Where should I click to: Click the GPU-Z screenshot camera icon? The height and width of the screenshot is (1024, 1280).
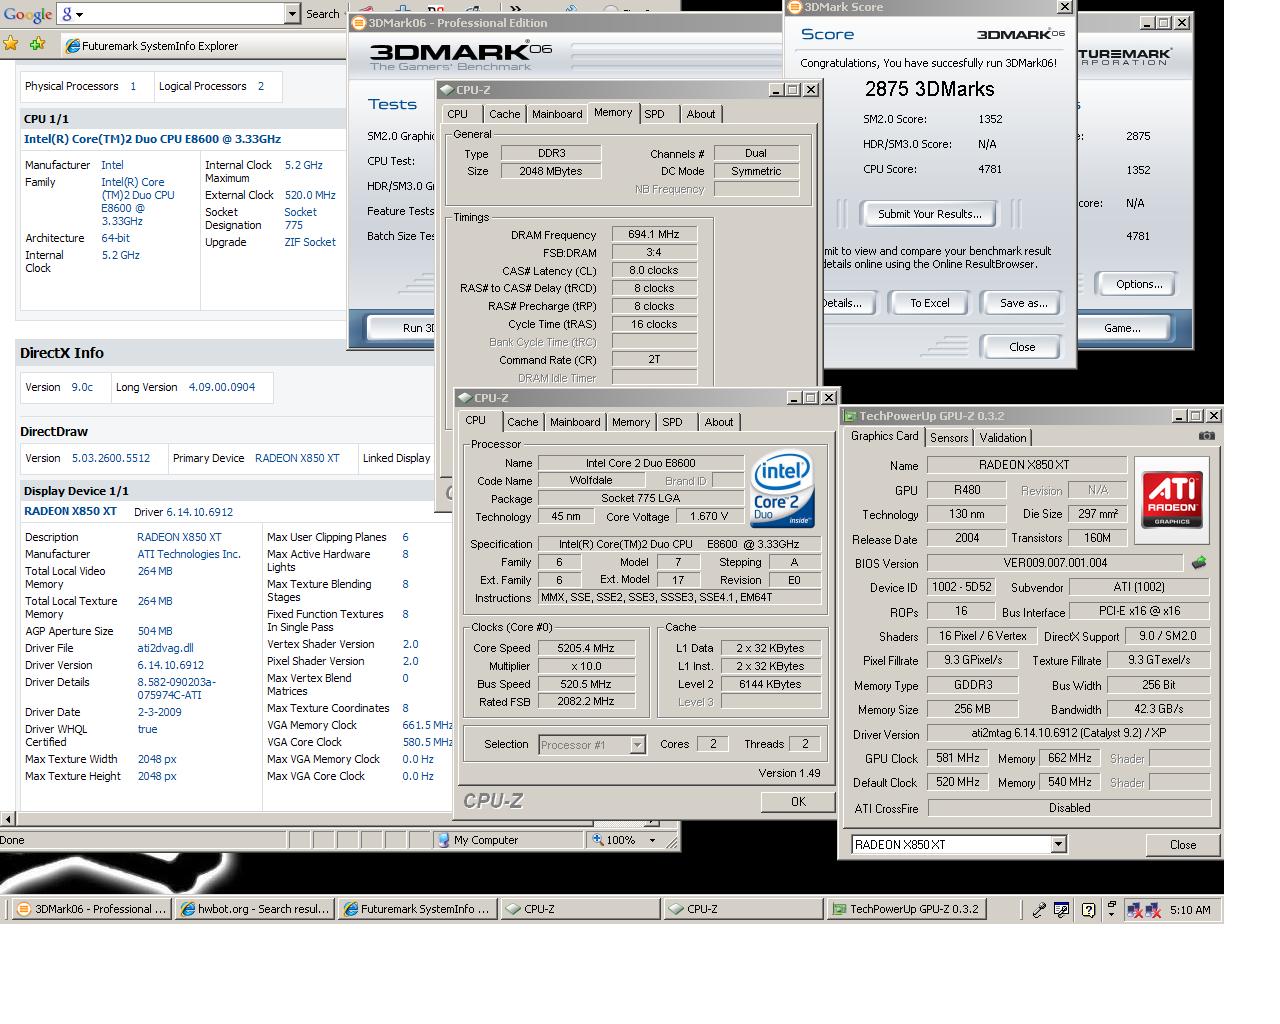click(1207, 436)
